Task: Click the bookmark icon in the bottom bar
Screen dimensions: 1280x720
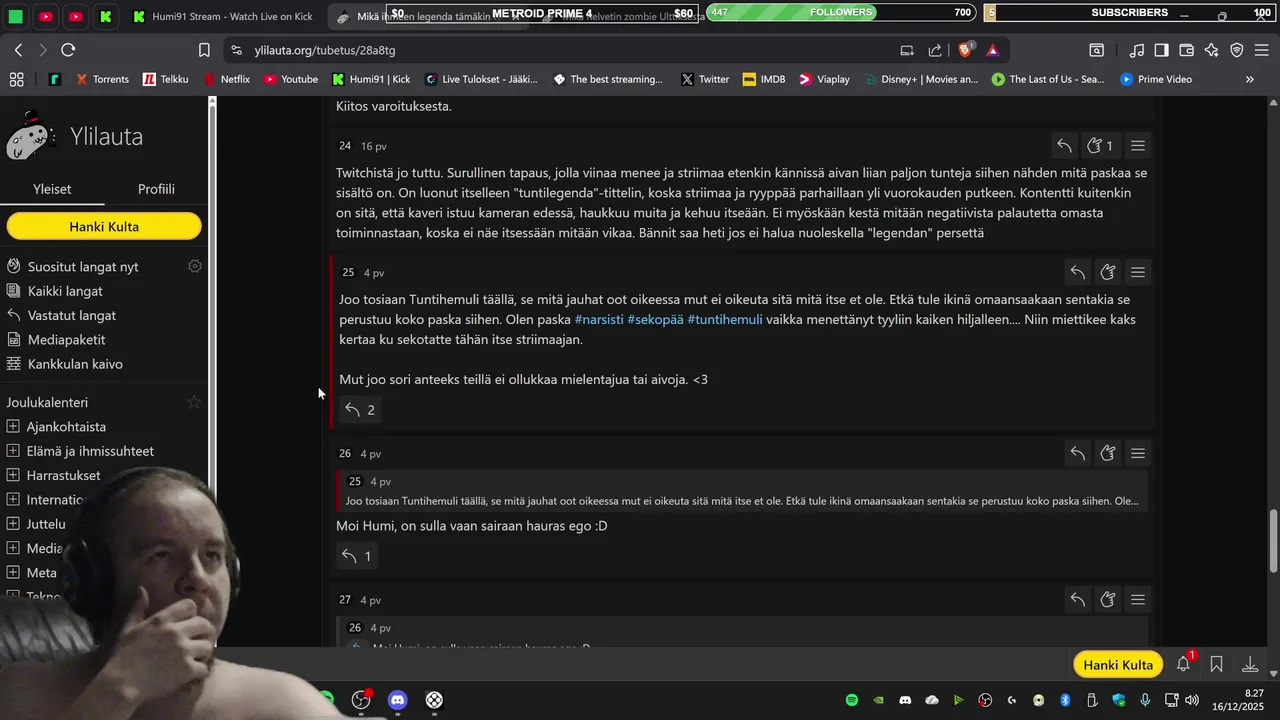Action: click(x=1217, y=664)
